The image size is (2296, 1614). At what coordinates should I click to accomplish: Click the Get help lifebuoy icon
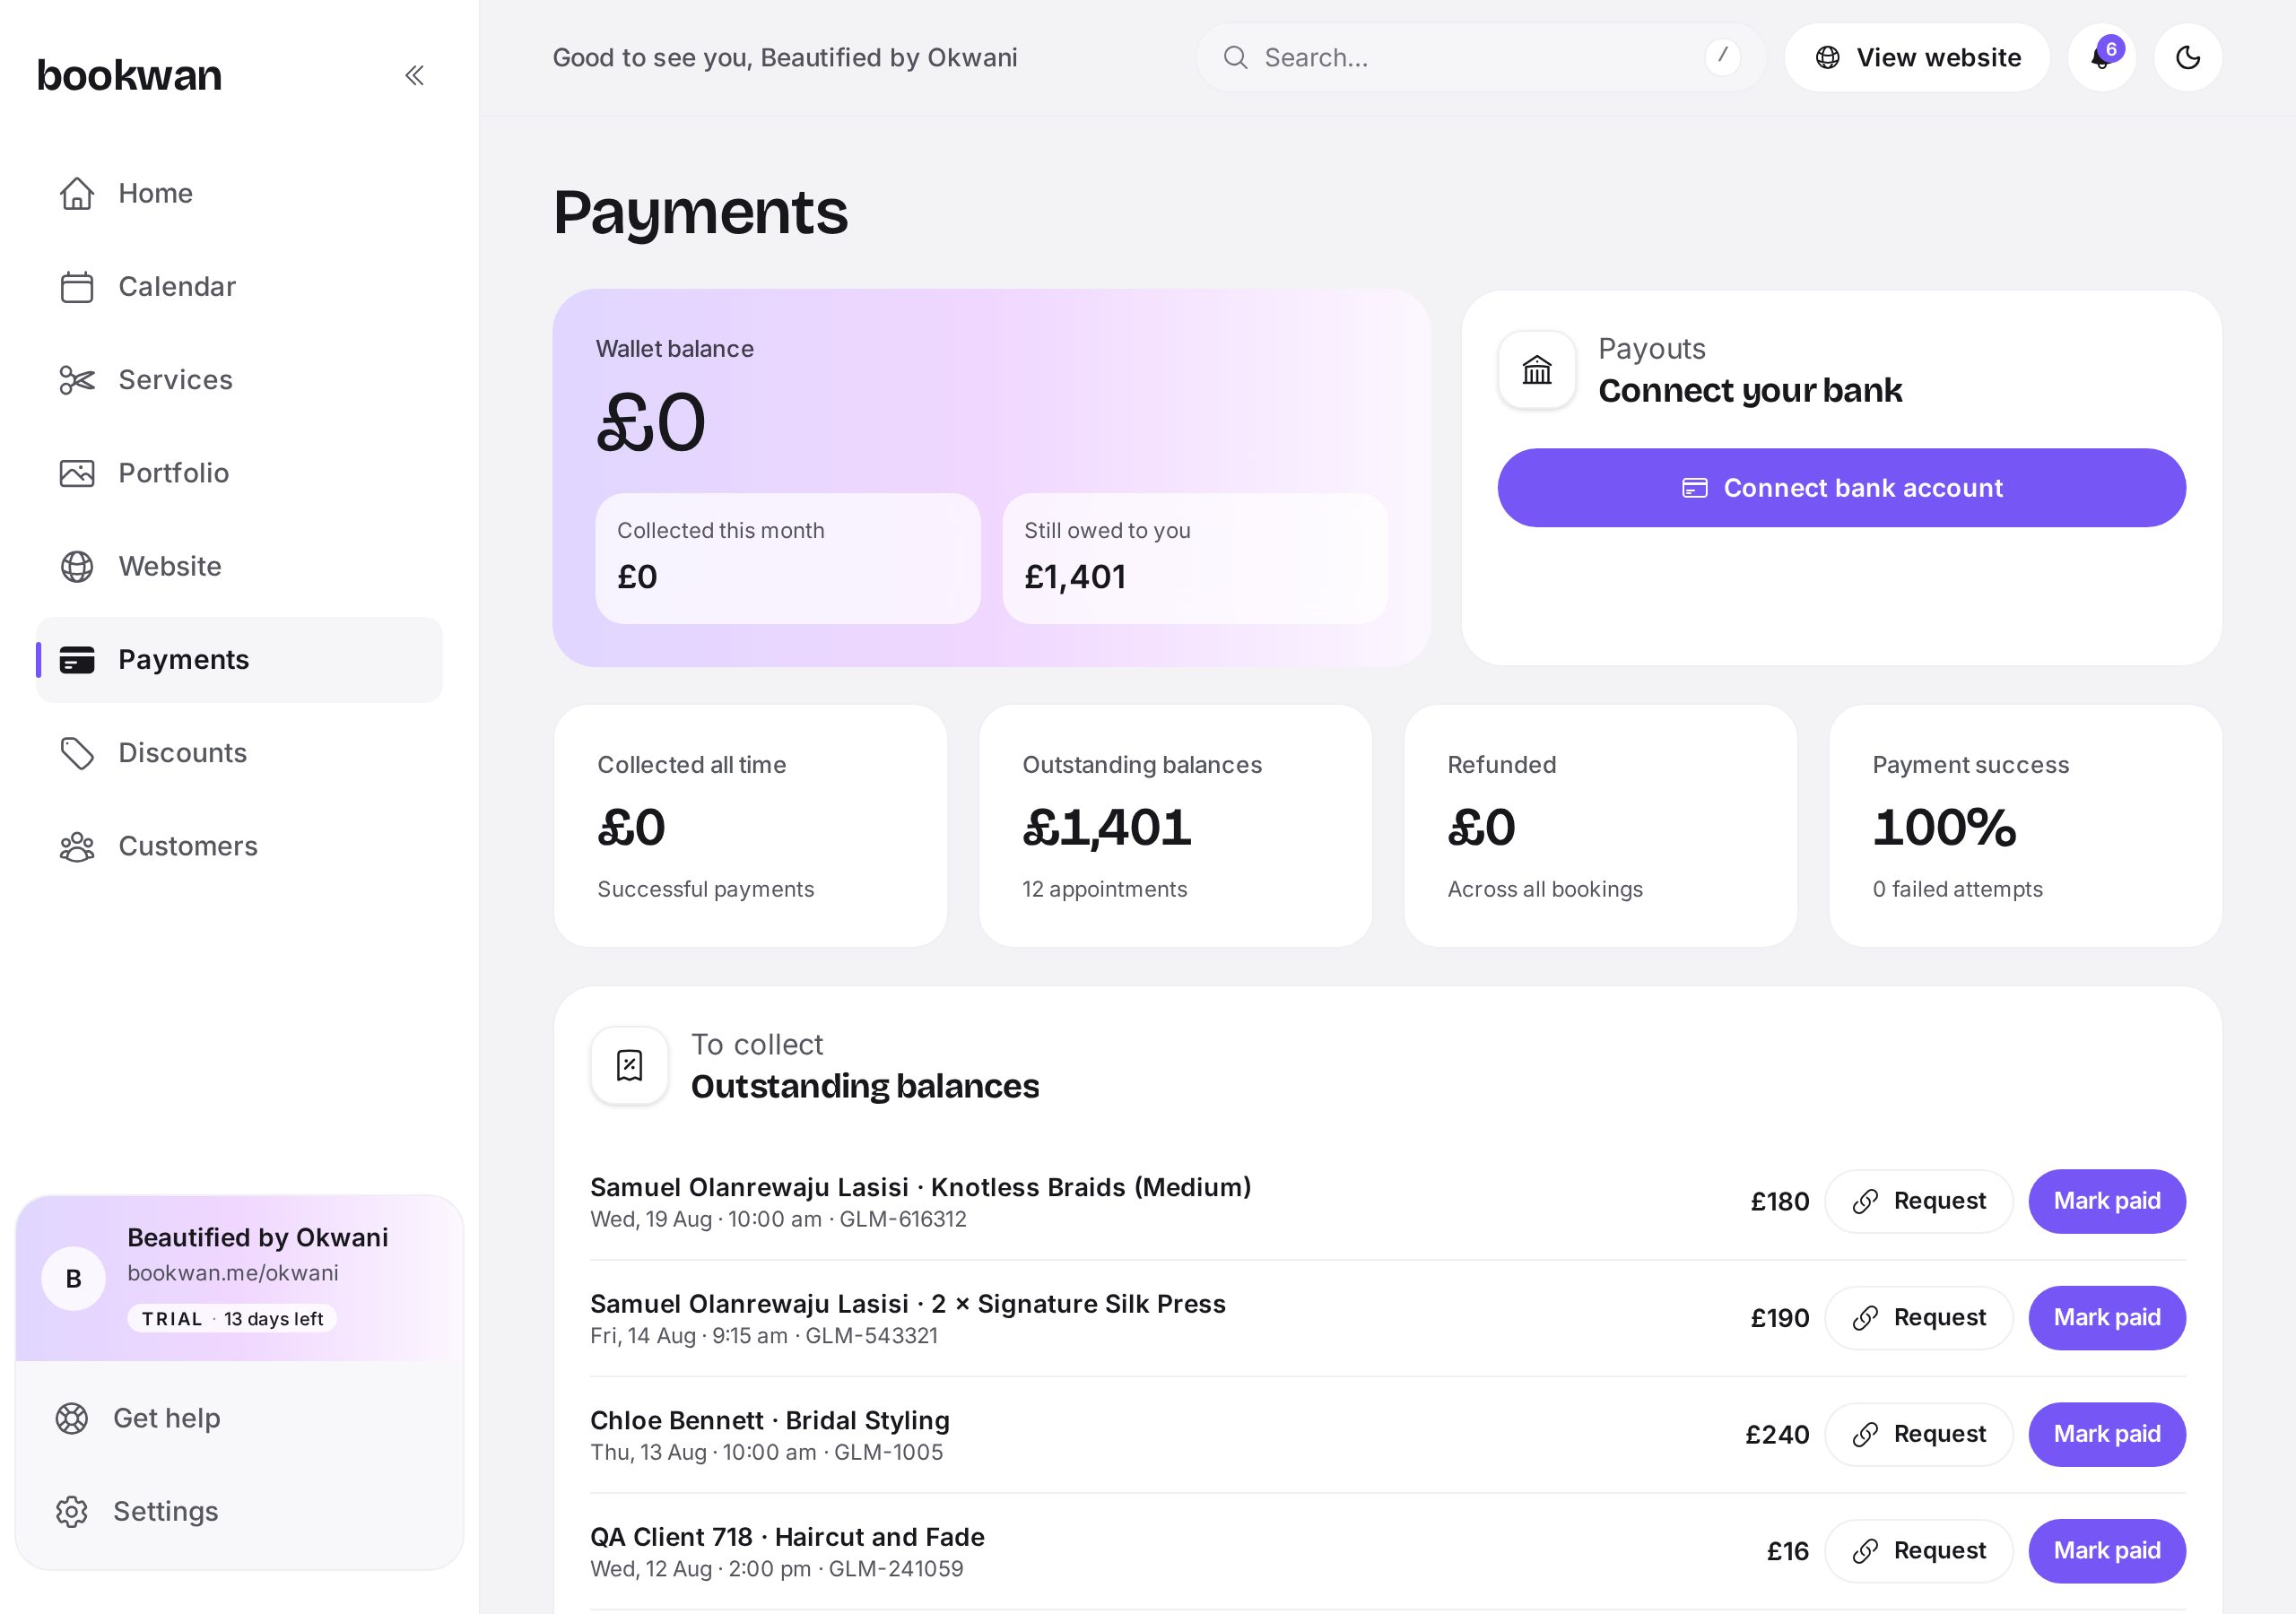[x=72, y=1418]
